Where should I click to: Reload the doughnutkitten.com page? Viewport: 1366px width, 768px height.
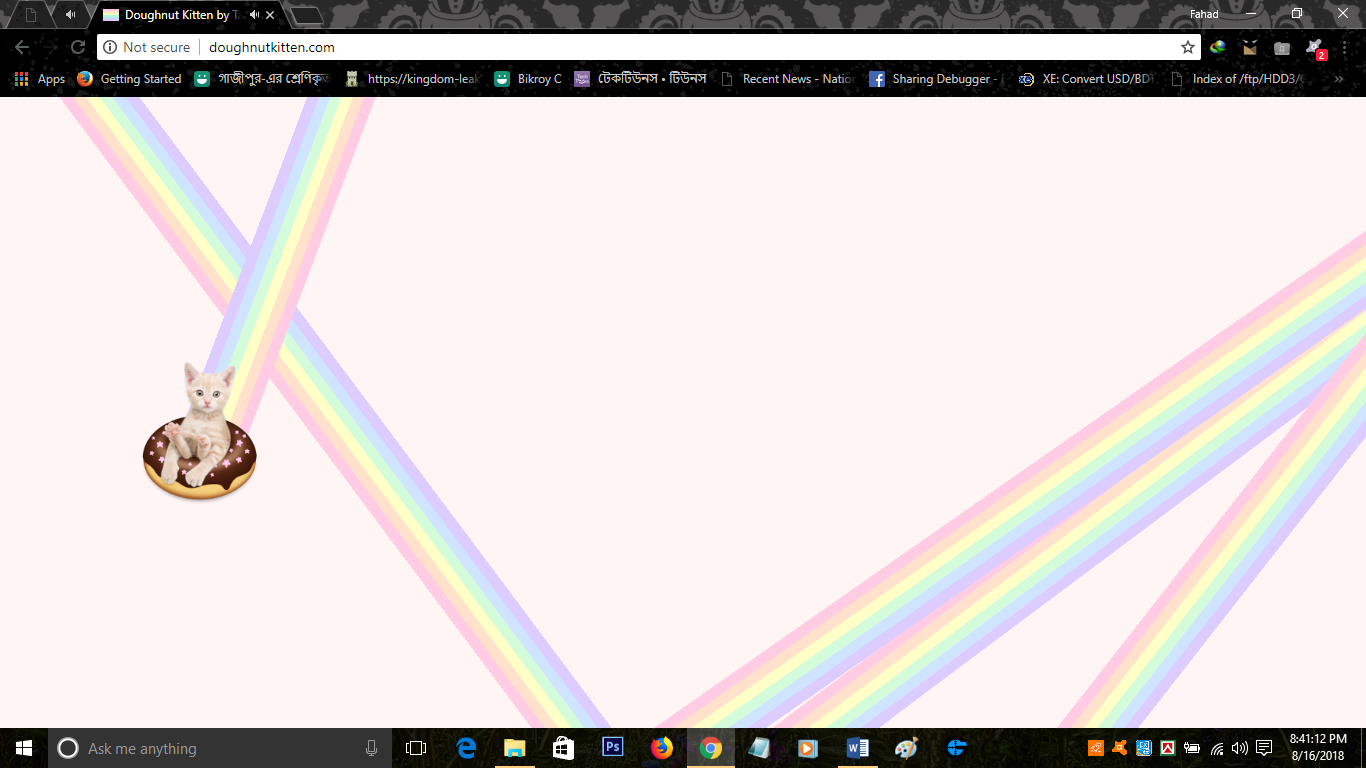[78, 47]
